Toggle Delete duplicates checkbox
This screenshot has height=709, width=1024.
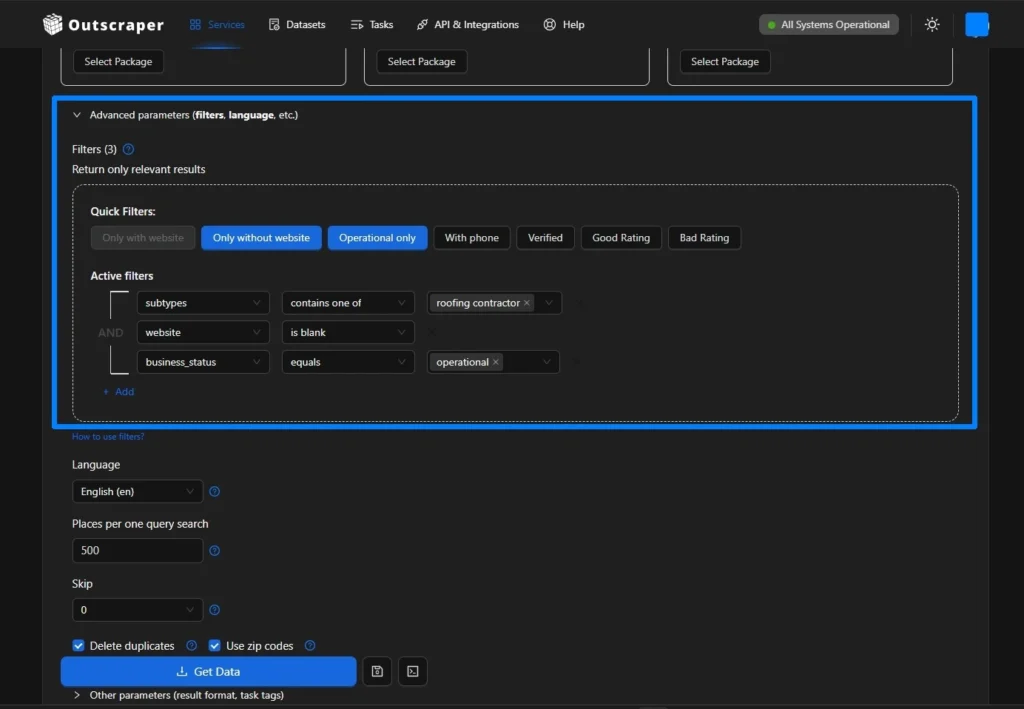pyautogui.click(x=78, y=646)
